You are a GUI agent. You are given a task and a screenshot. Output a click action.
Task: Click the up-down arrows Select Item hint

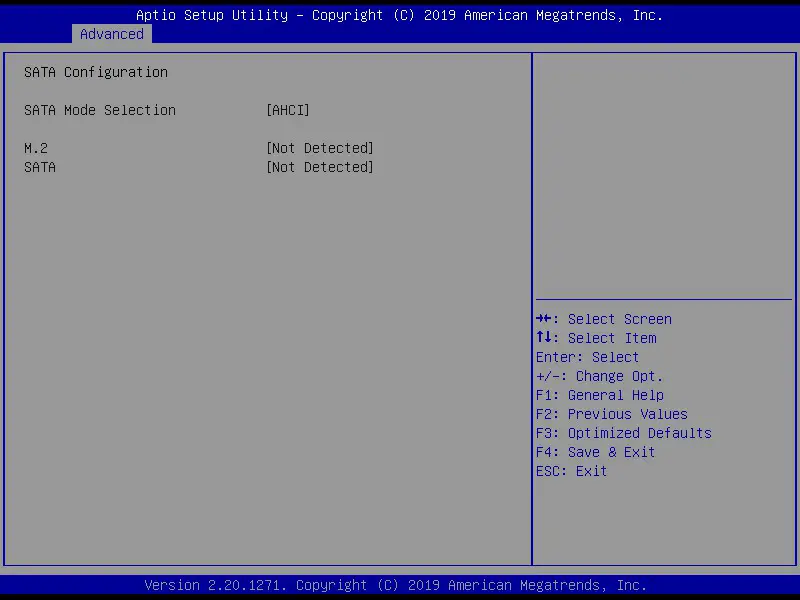596,338
